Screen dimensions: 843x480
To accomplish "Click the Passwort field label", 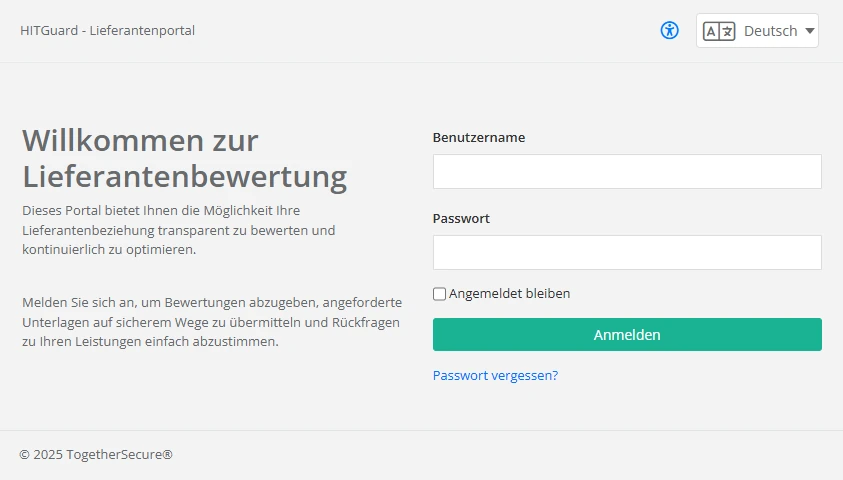I will [x=461, y=219].
